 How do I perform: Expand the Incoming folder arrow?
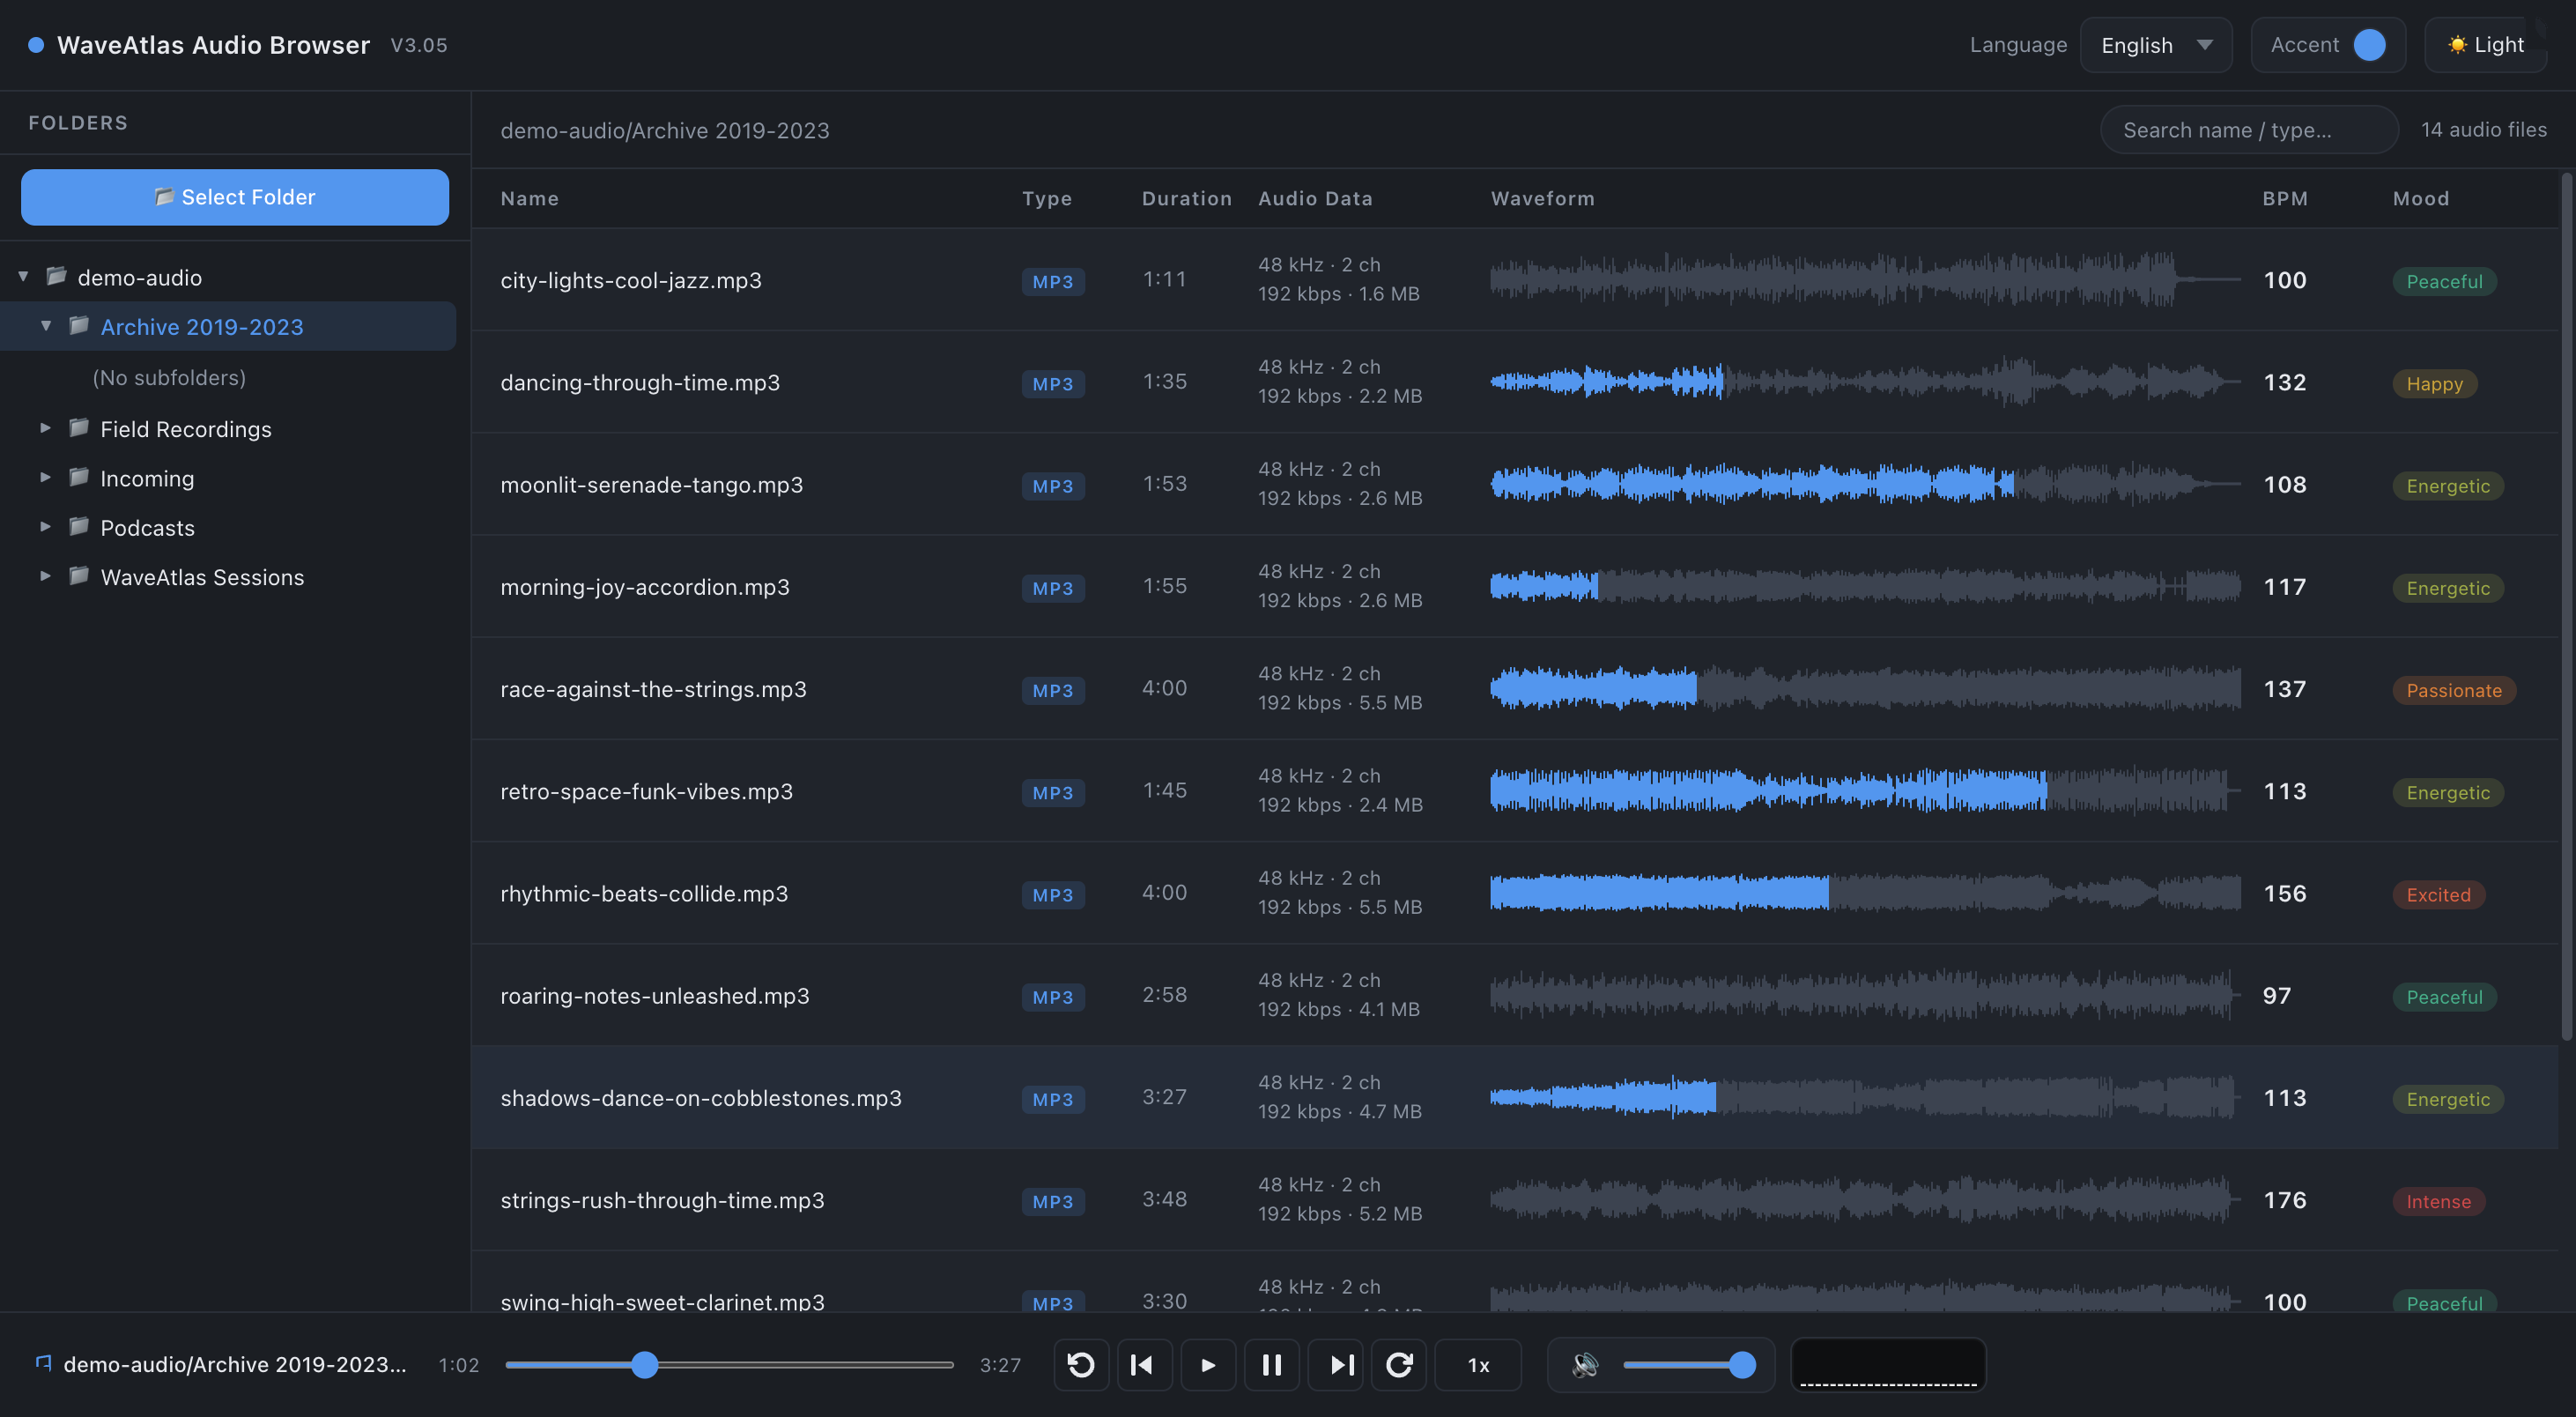[46, 478]
